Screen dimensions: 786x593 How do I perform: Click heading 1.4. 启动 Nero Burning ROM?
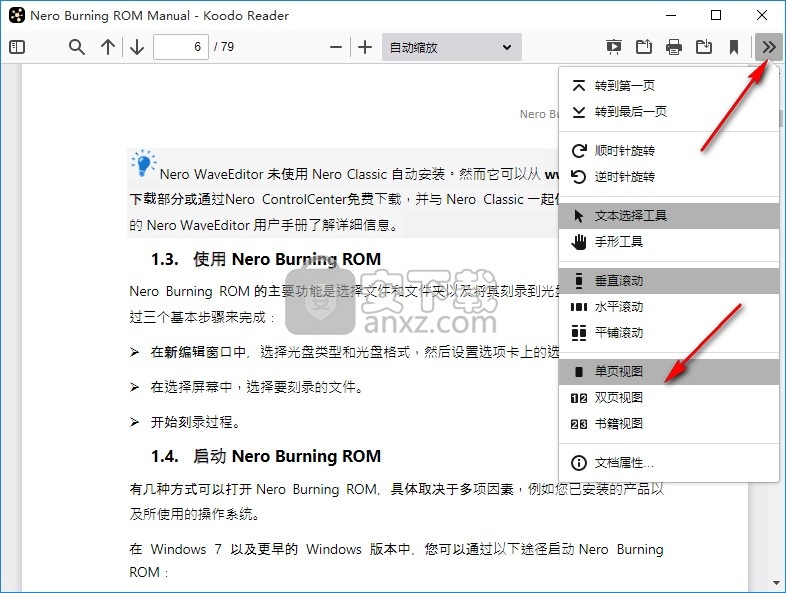click(266, 456)
